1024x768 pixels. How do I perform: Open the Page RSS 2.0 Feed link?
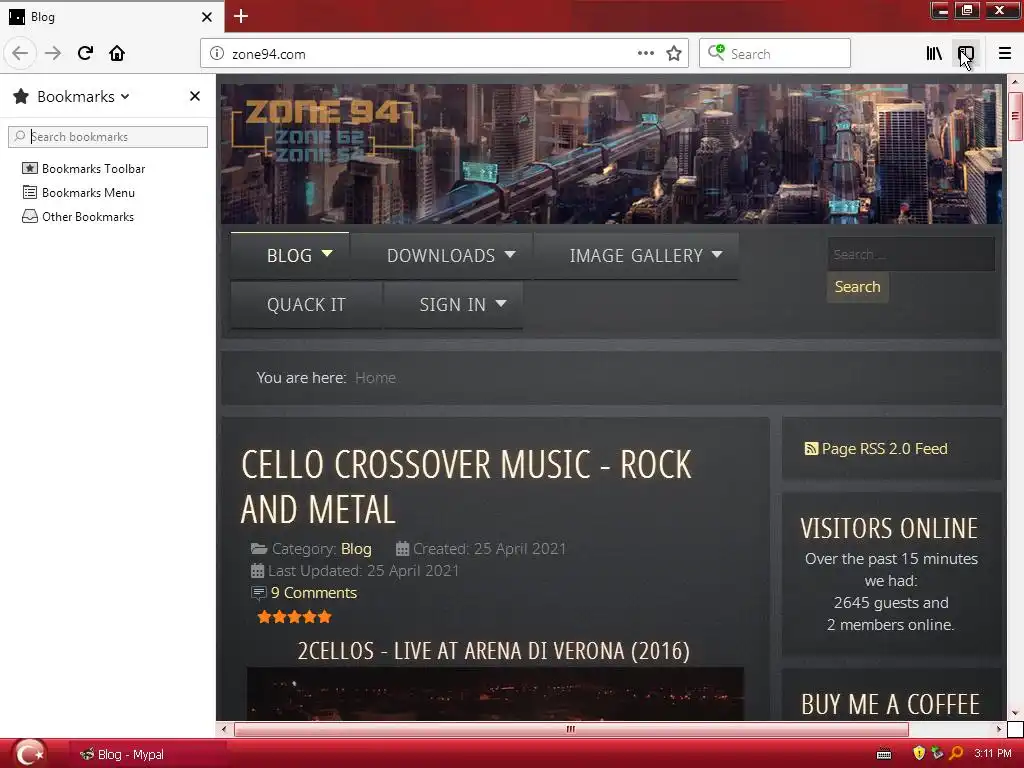click(884, 449)
